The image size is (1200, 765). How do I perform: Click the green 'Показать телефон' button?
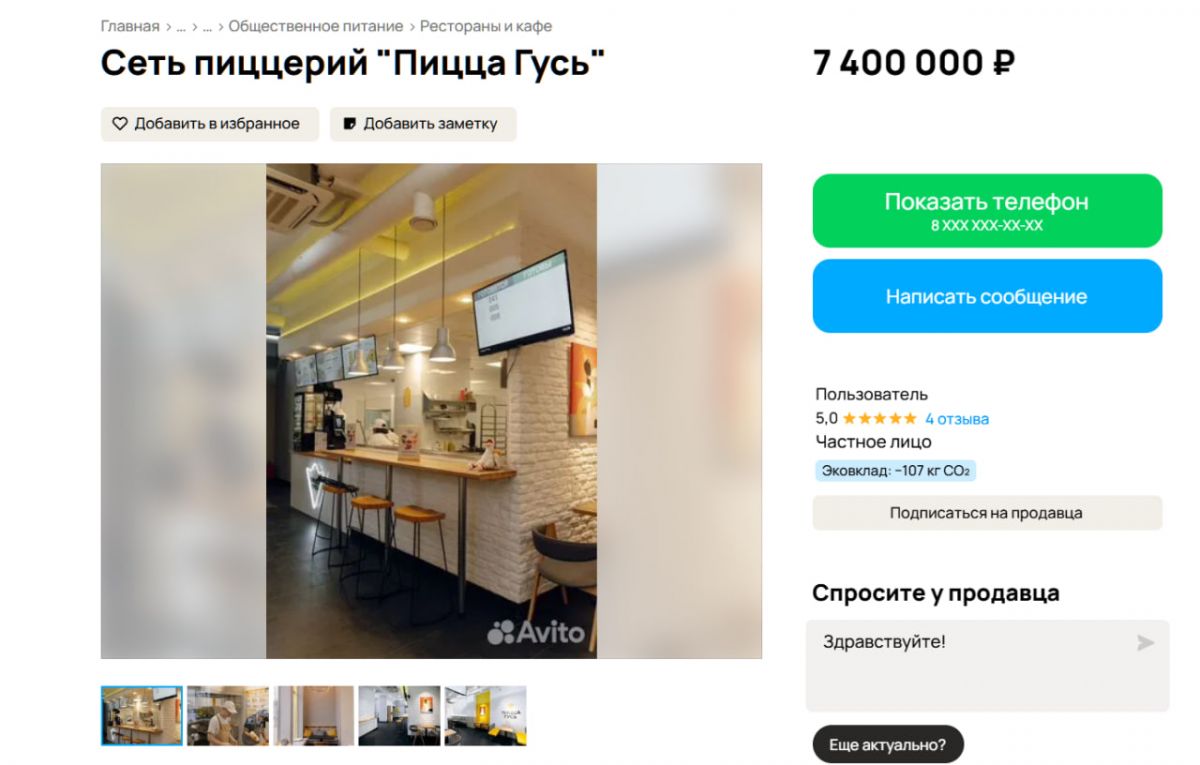click(987, 211)
